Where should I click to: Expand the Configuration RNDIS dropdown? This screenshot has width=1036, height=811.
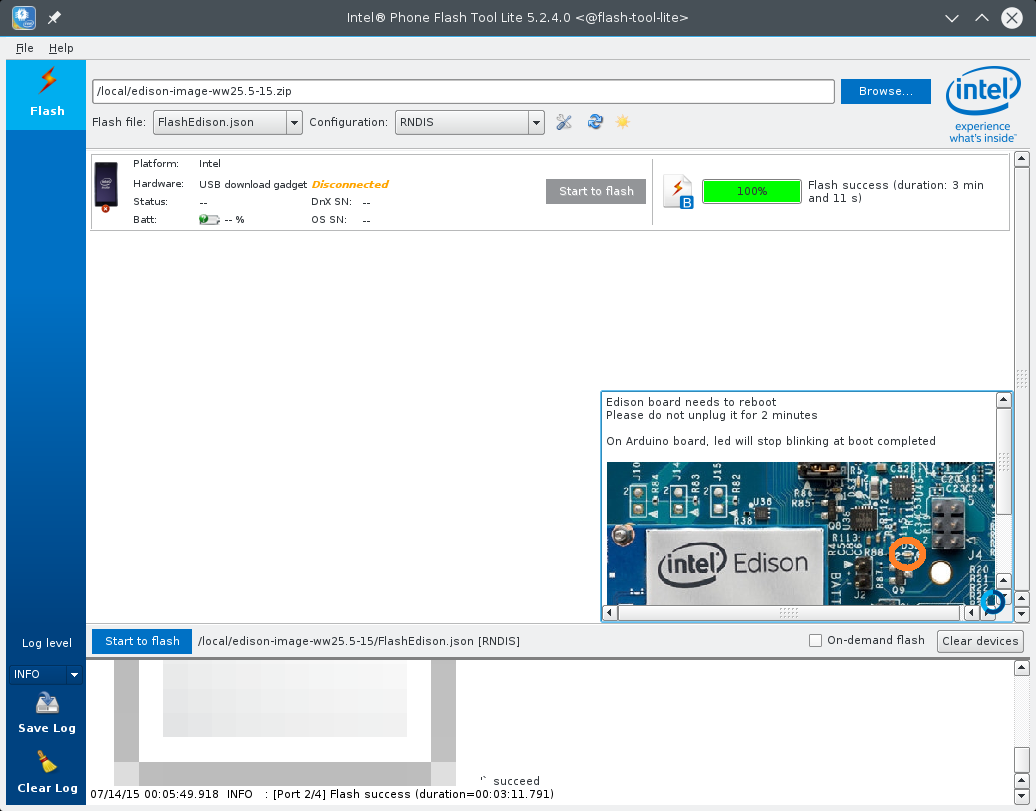(536, 122)
